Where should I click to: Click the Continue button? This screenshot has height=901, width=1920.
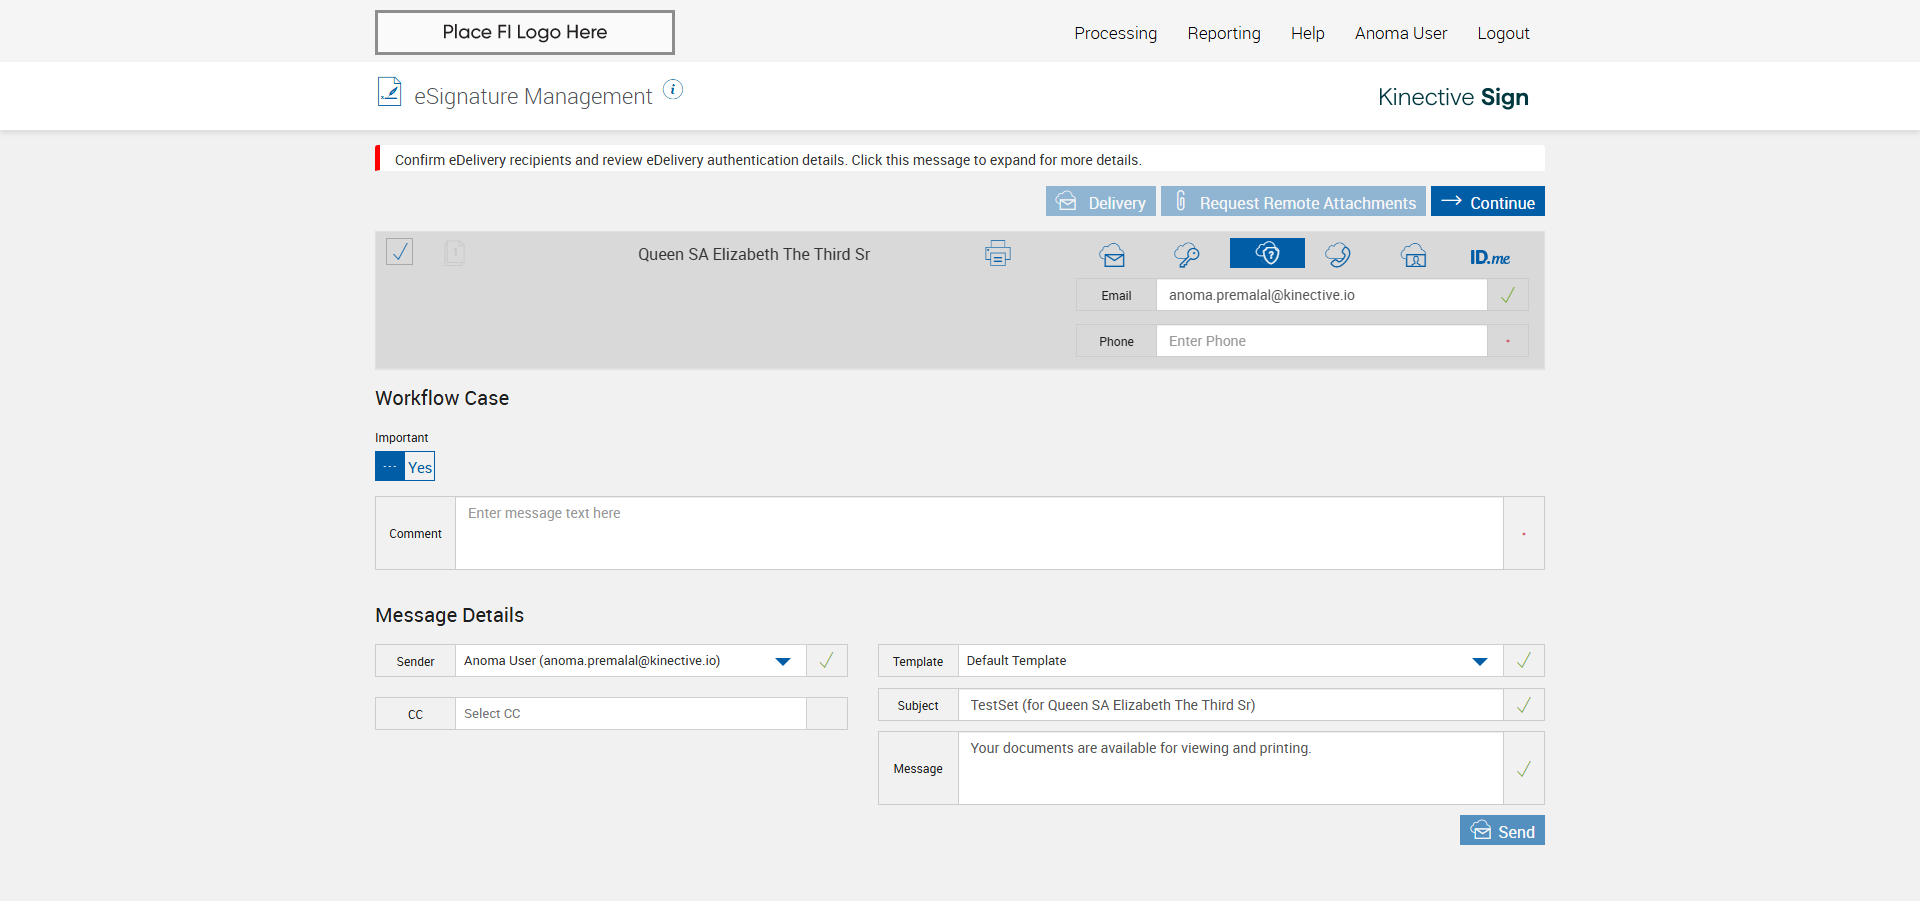coord(1487,202)
